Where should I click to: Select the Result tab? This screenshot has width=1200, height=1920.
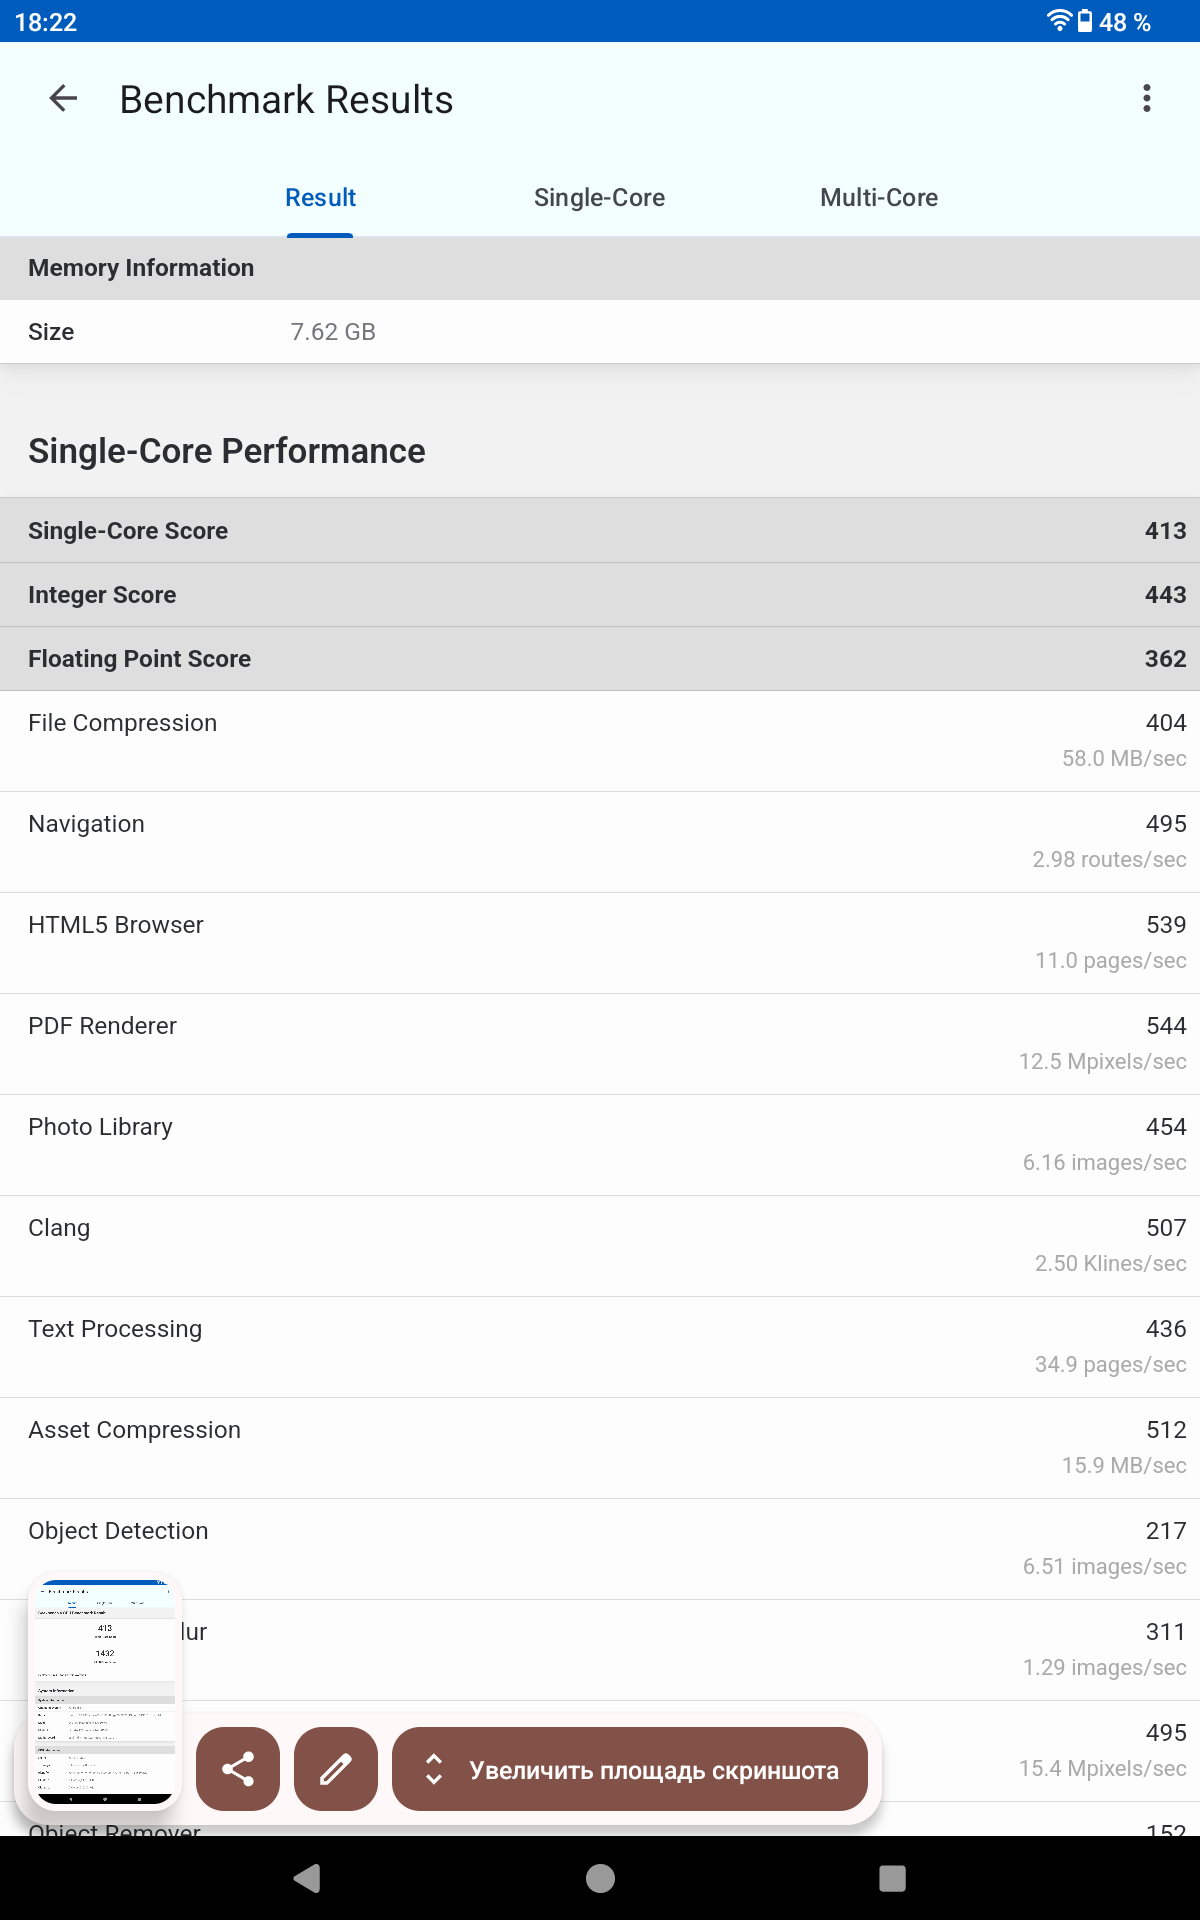pyautogui.click(x=320, y=198)
